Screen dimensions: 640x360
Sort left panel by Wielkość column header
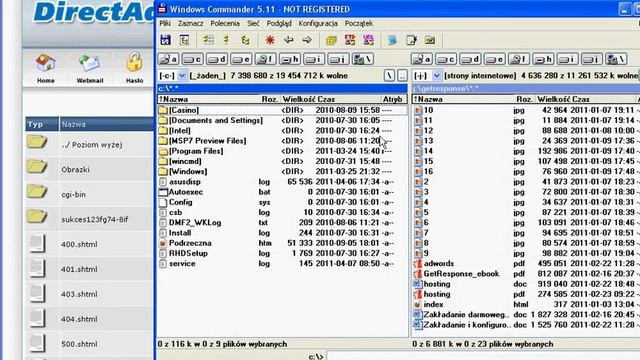click(298, 99)
